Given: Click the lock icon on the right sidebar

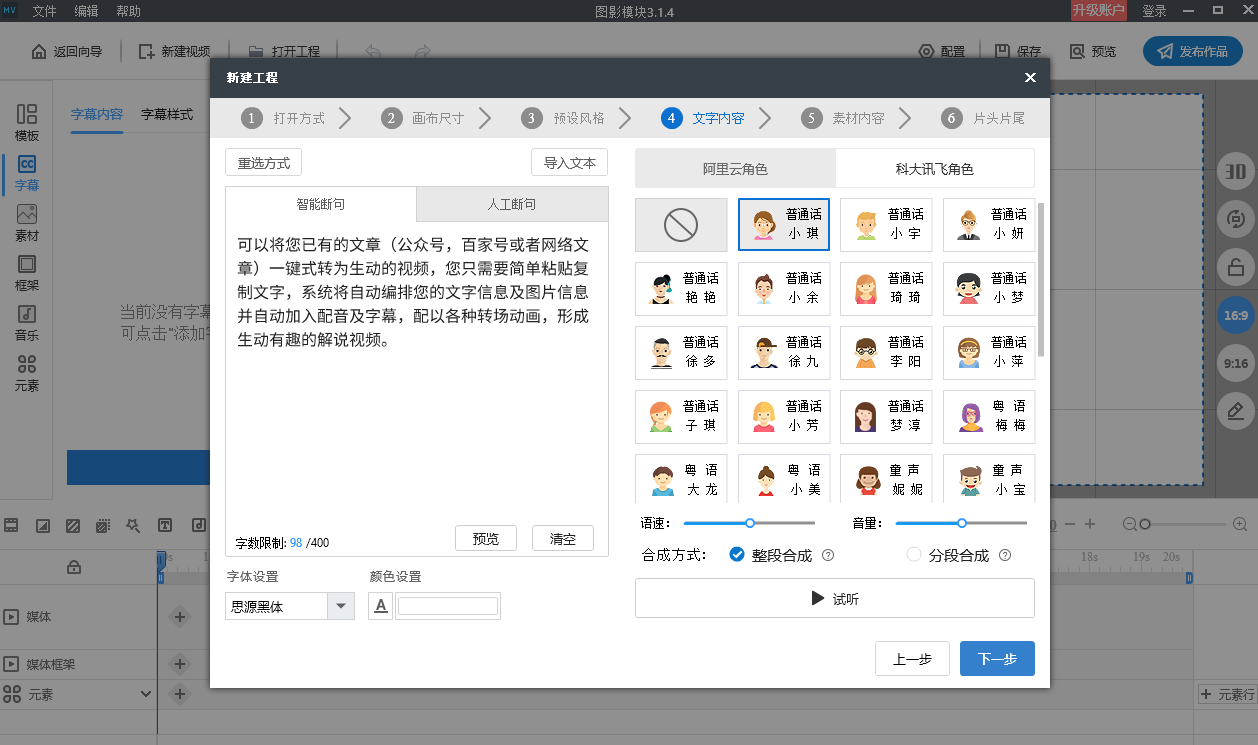Looking at the screenshot, I should [1236, 268].
